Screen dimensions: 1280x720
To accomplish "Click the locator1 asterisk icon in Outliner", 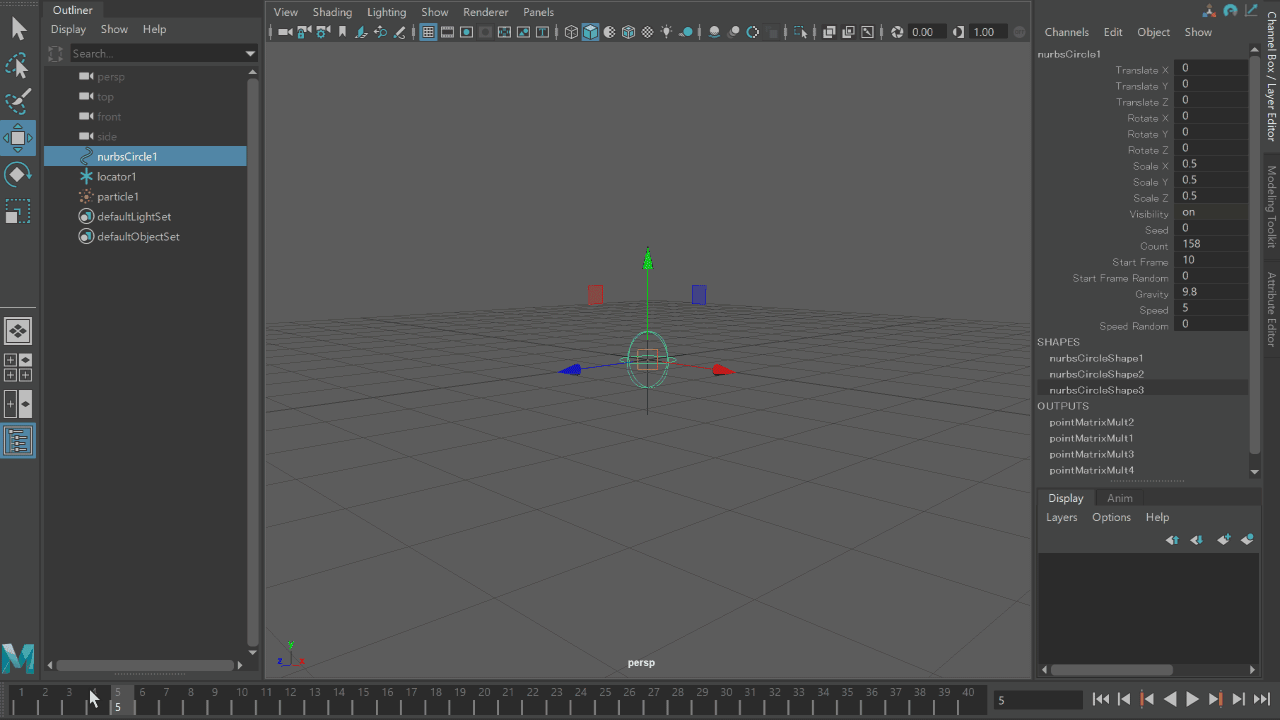I will click(86, 177).
